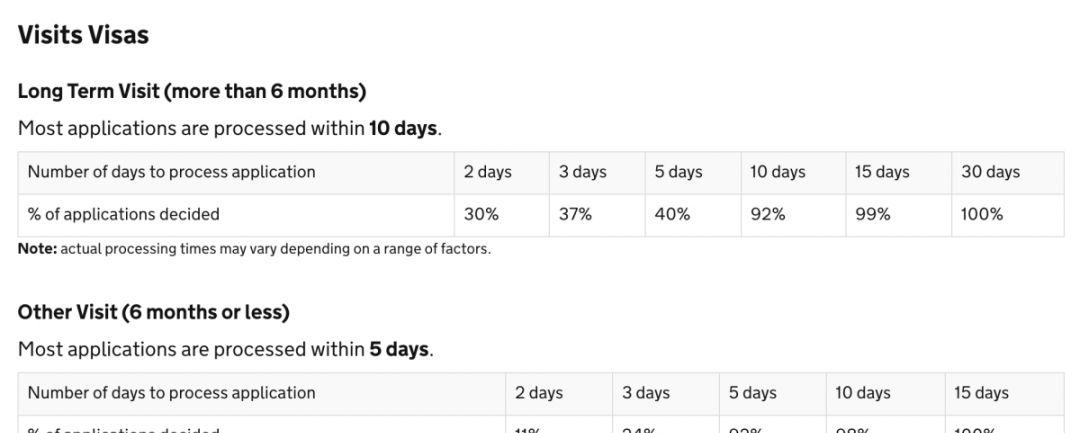This screenshot has height=433, width=1080.
Task: Select the Long Term Visit section heading
Action: click(192, 91)
